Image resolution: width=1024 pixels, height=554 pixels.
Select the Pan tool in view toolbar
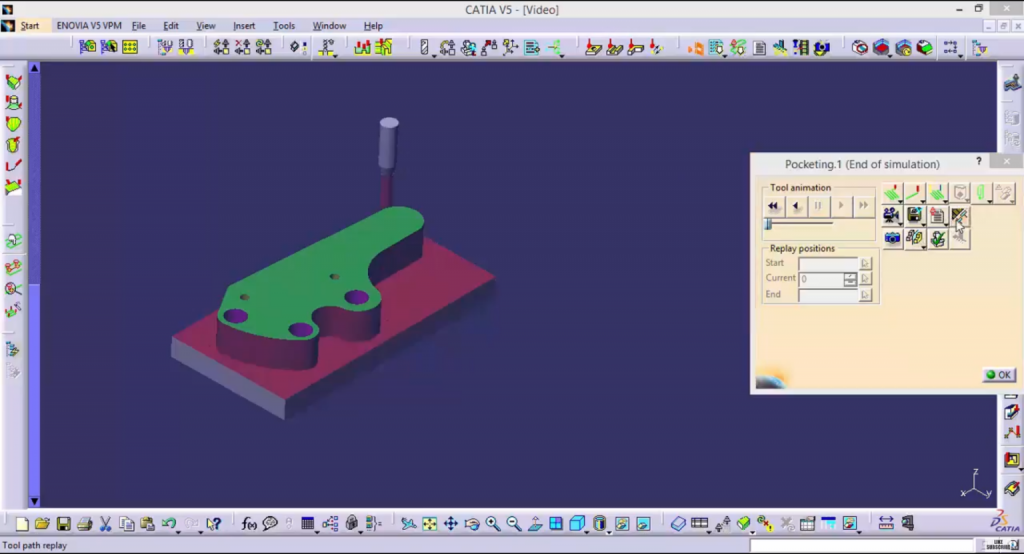pos(450,523)
